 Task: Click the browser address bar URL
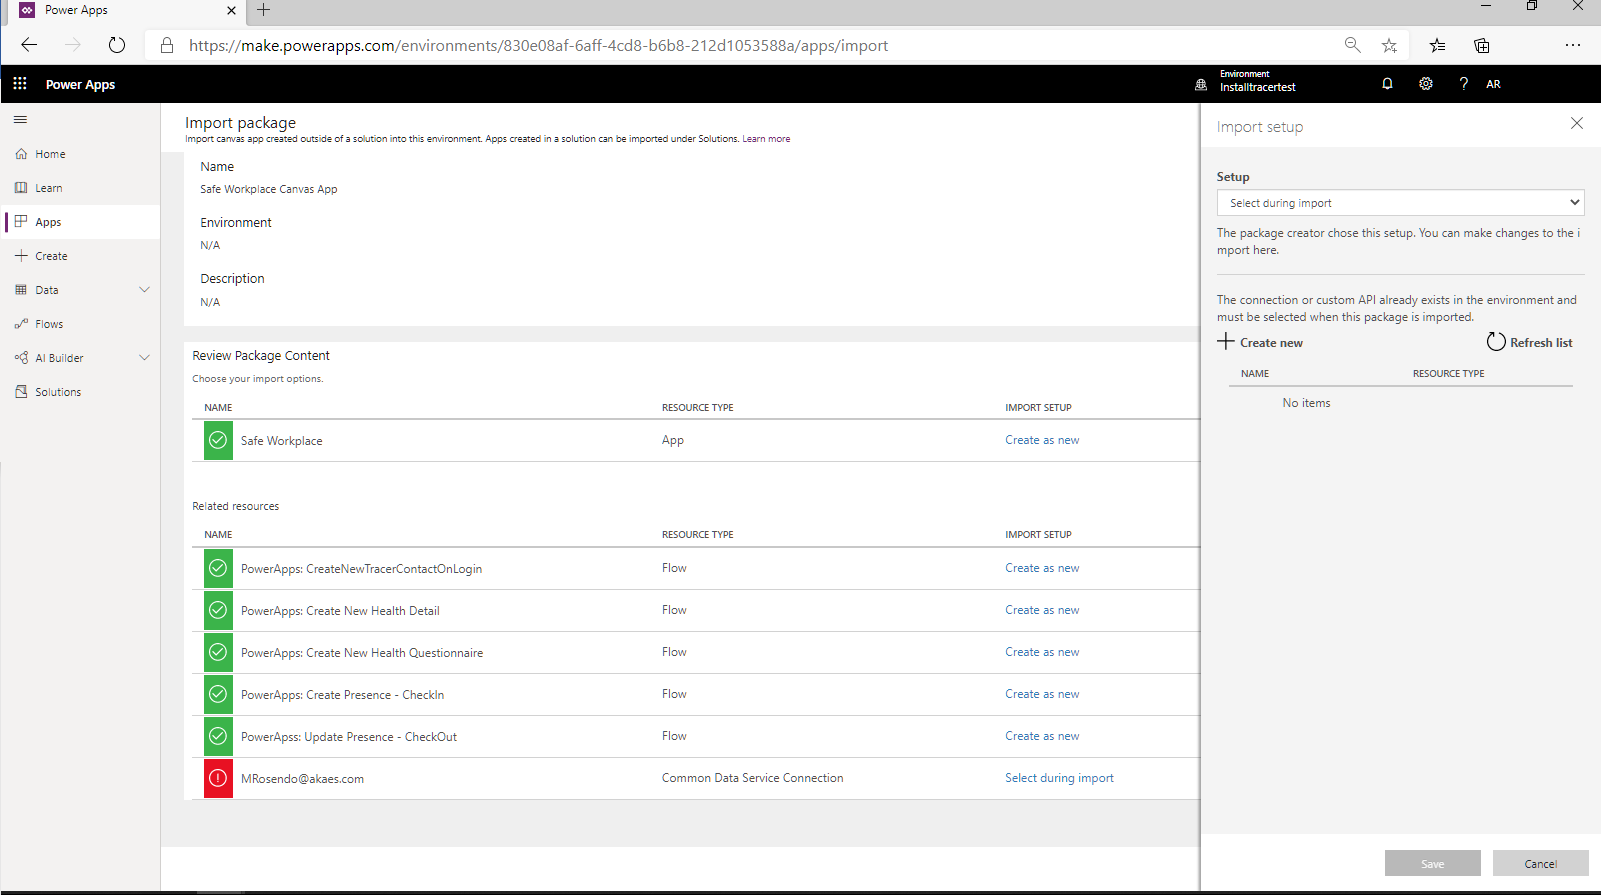click(x=538, y=46)
